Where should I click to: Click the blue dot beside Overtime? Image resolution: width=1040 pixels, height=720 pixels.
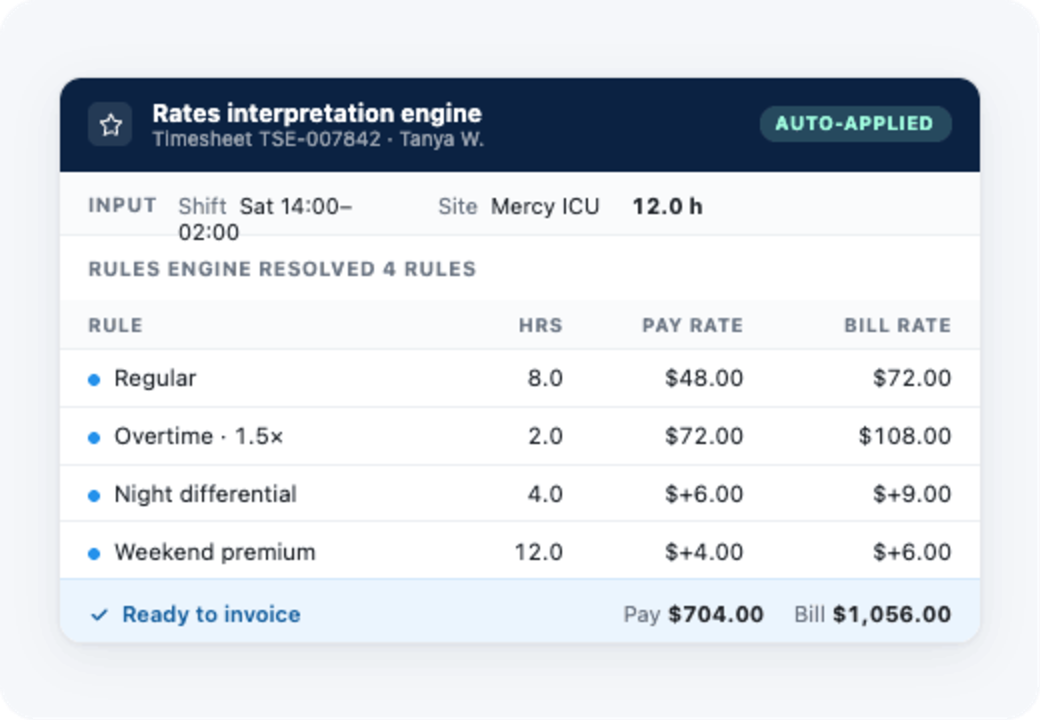94,438
